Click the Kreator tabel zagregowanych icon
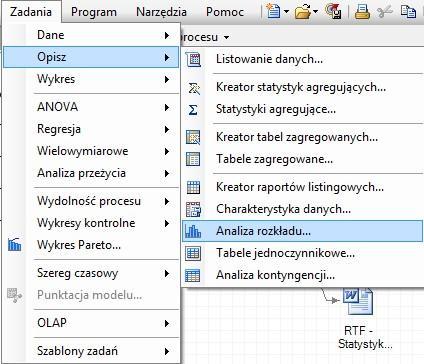The image size is (424, 364). coord(193,137)
